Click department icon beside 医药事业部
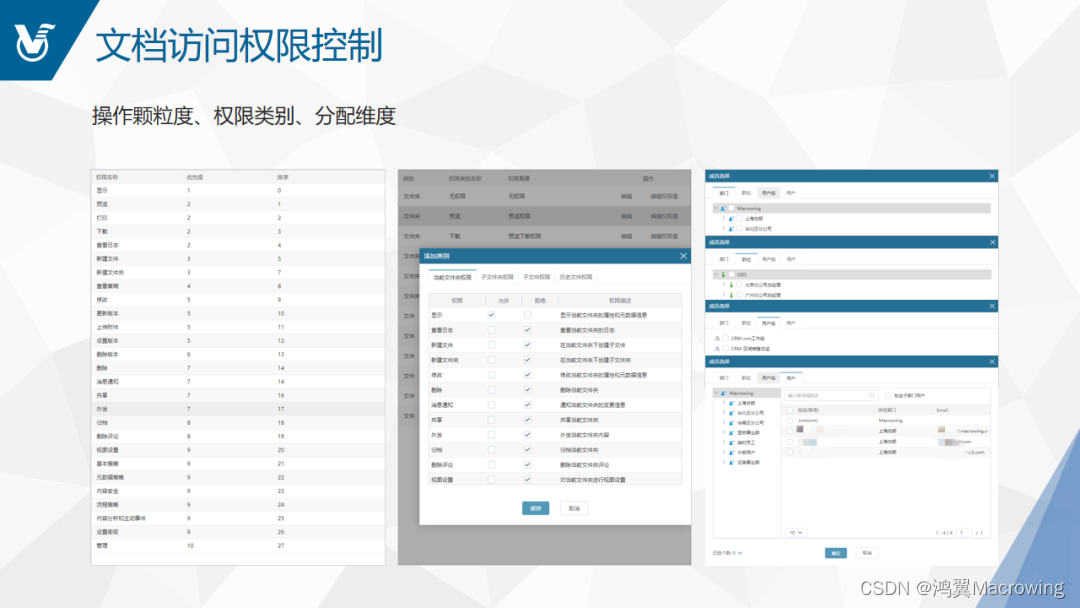Screen dimensions: 1080x608 731,433
